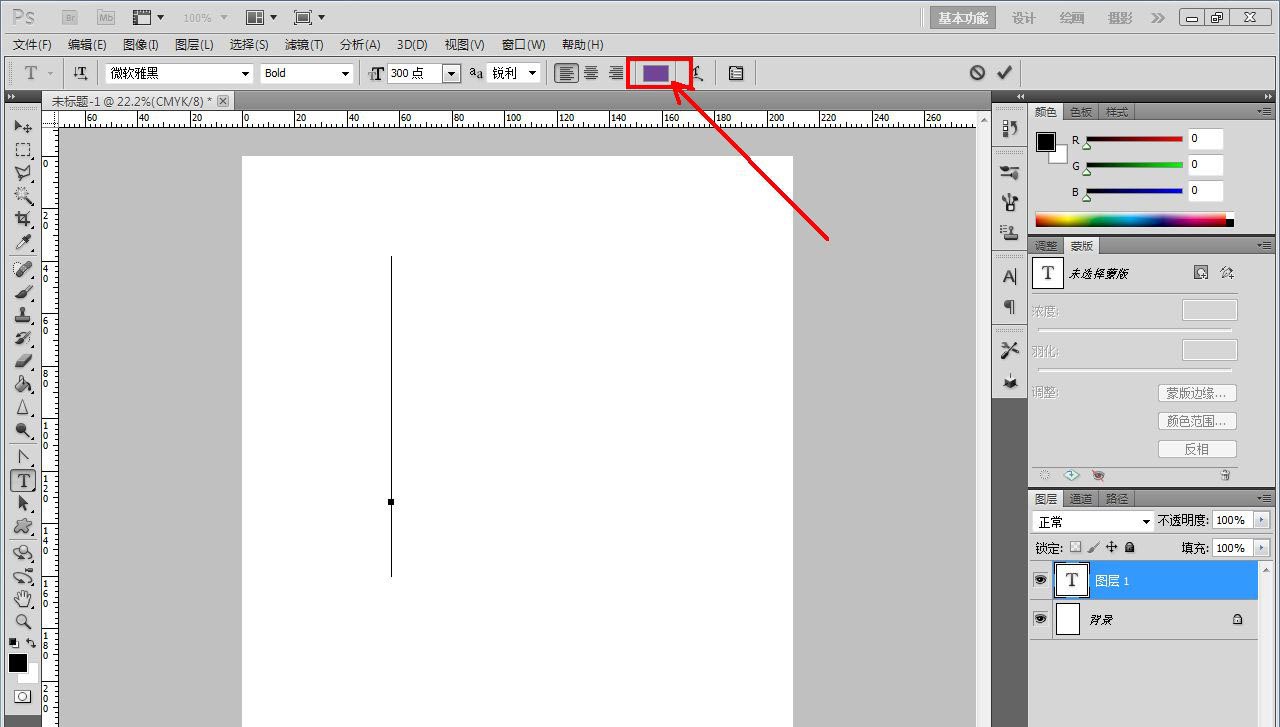Select the Brush tool
1280x727 pixels.
pos(22,293)
